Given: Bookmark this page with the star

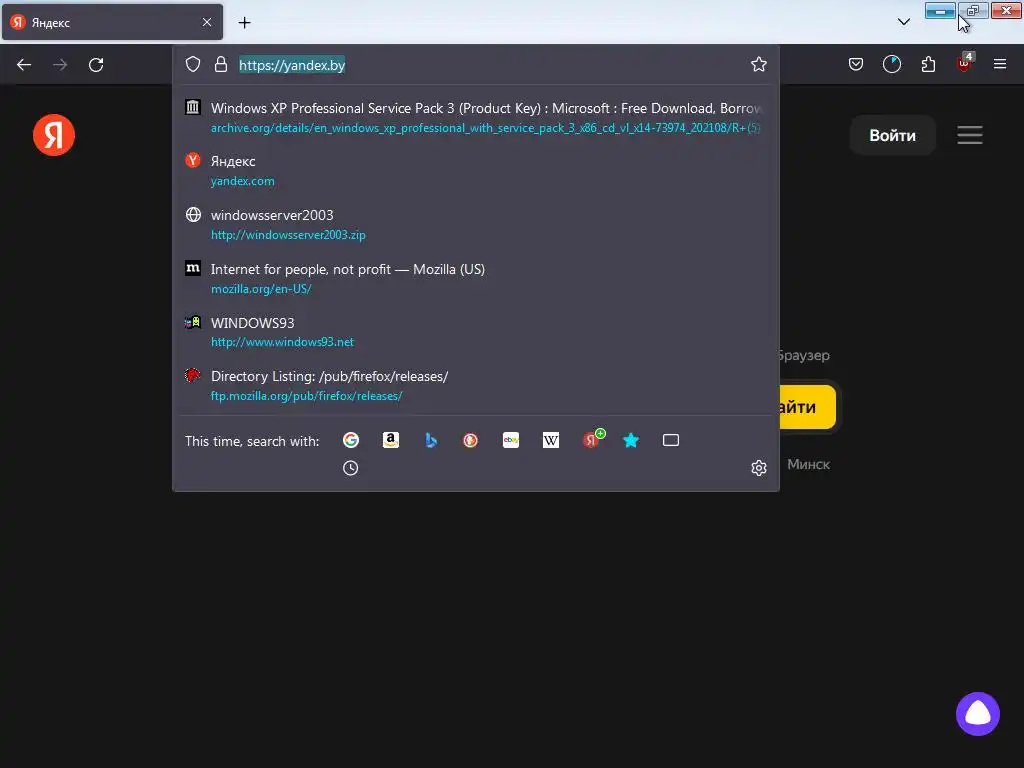Looking at the screenshot, I should [758, 64].
